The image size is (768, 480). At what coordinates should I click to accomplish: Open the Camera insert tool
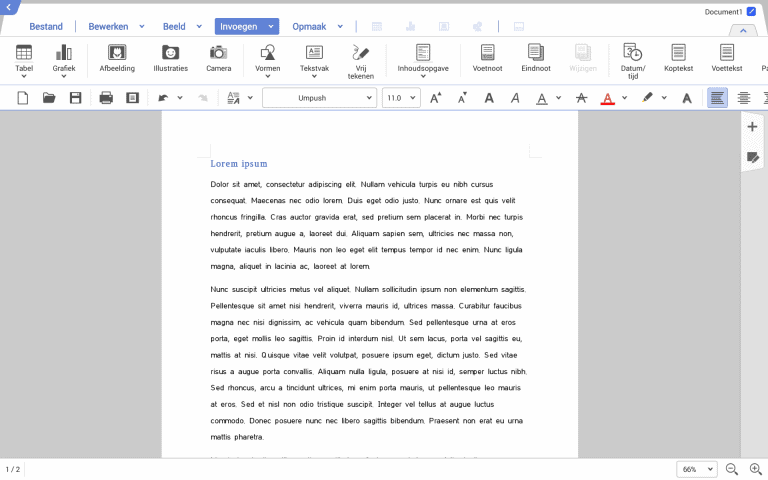(218, 59)
